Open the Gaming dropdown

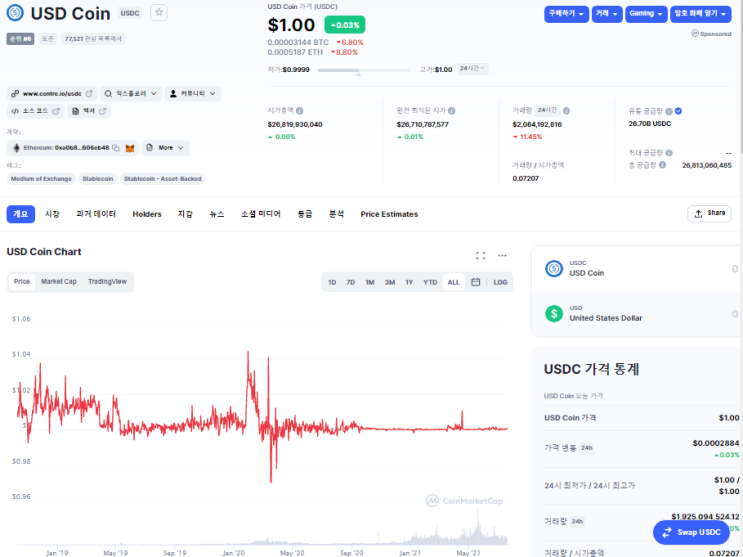tap(646, 14)
